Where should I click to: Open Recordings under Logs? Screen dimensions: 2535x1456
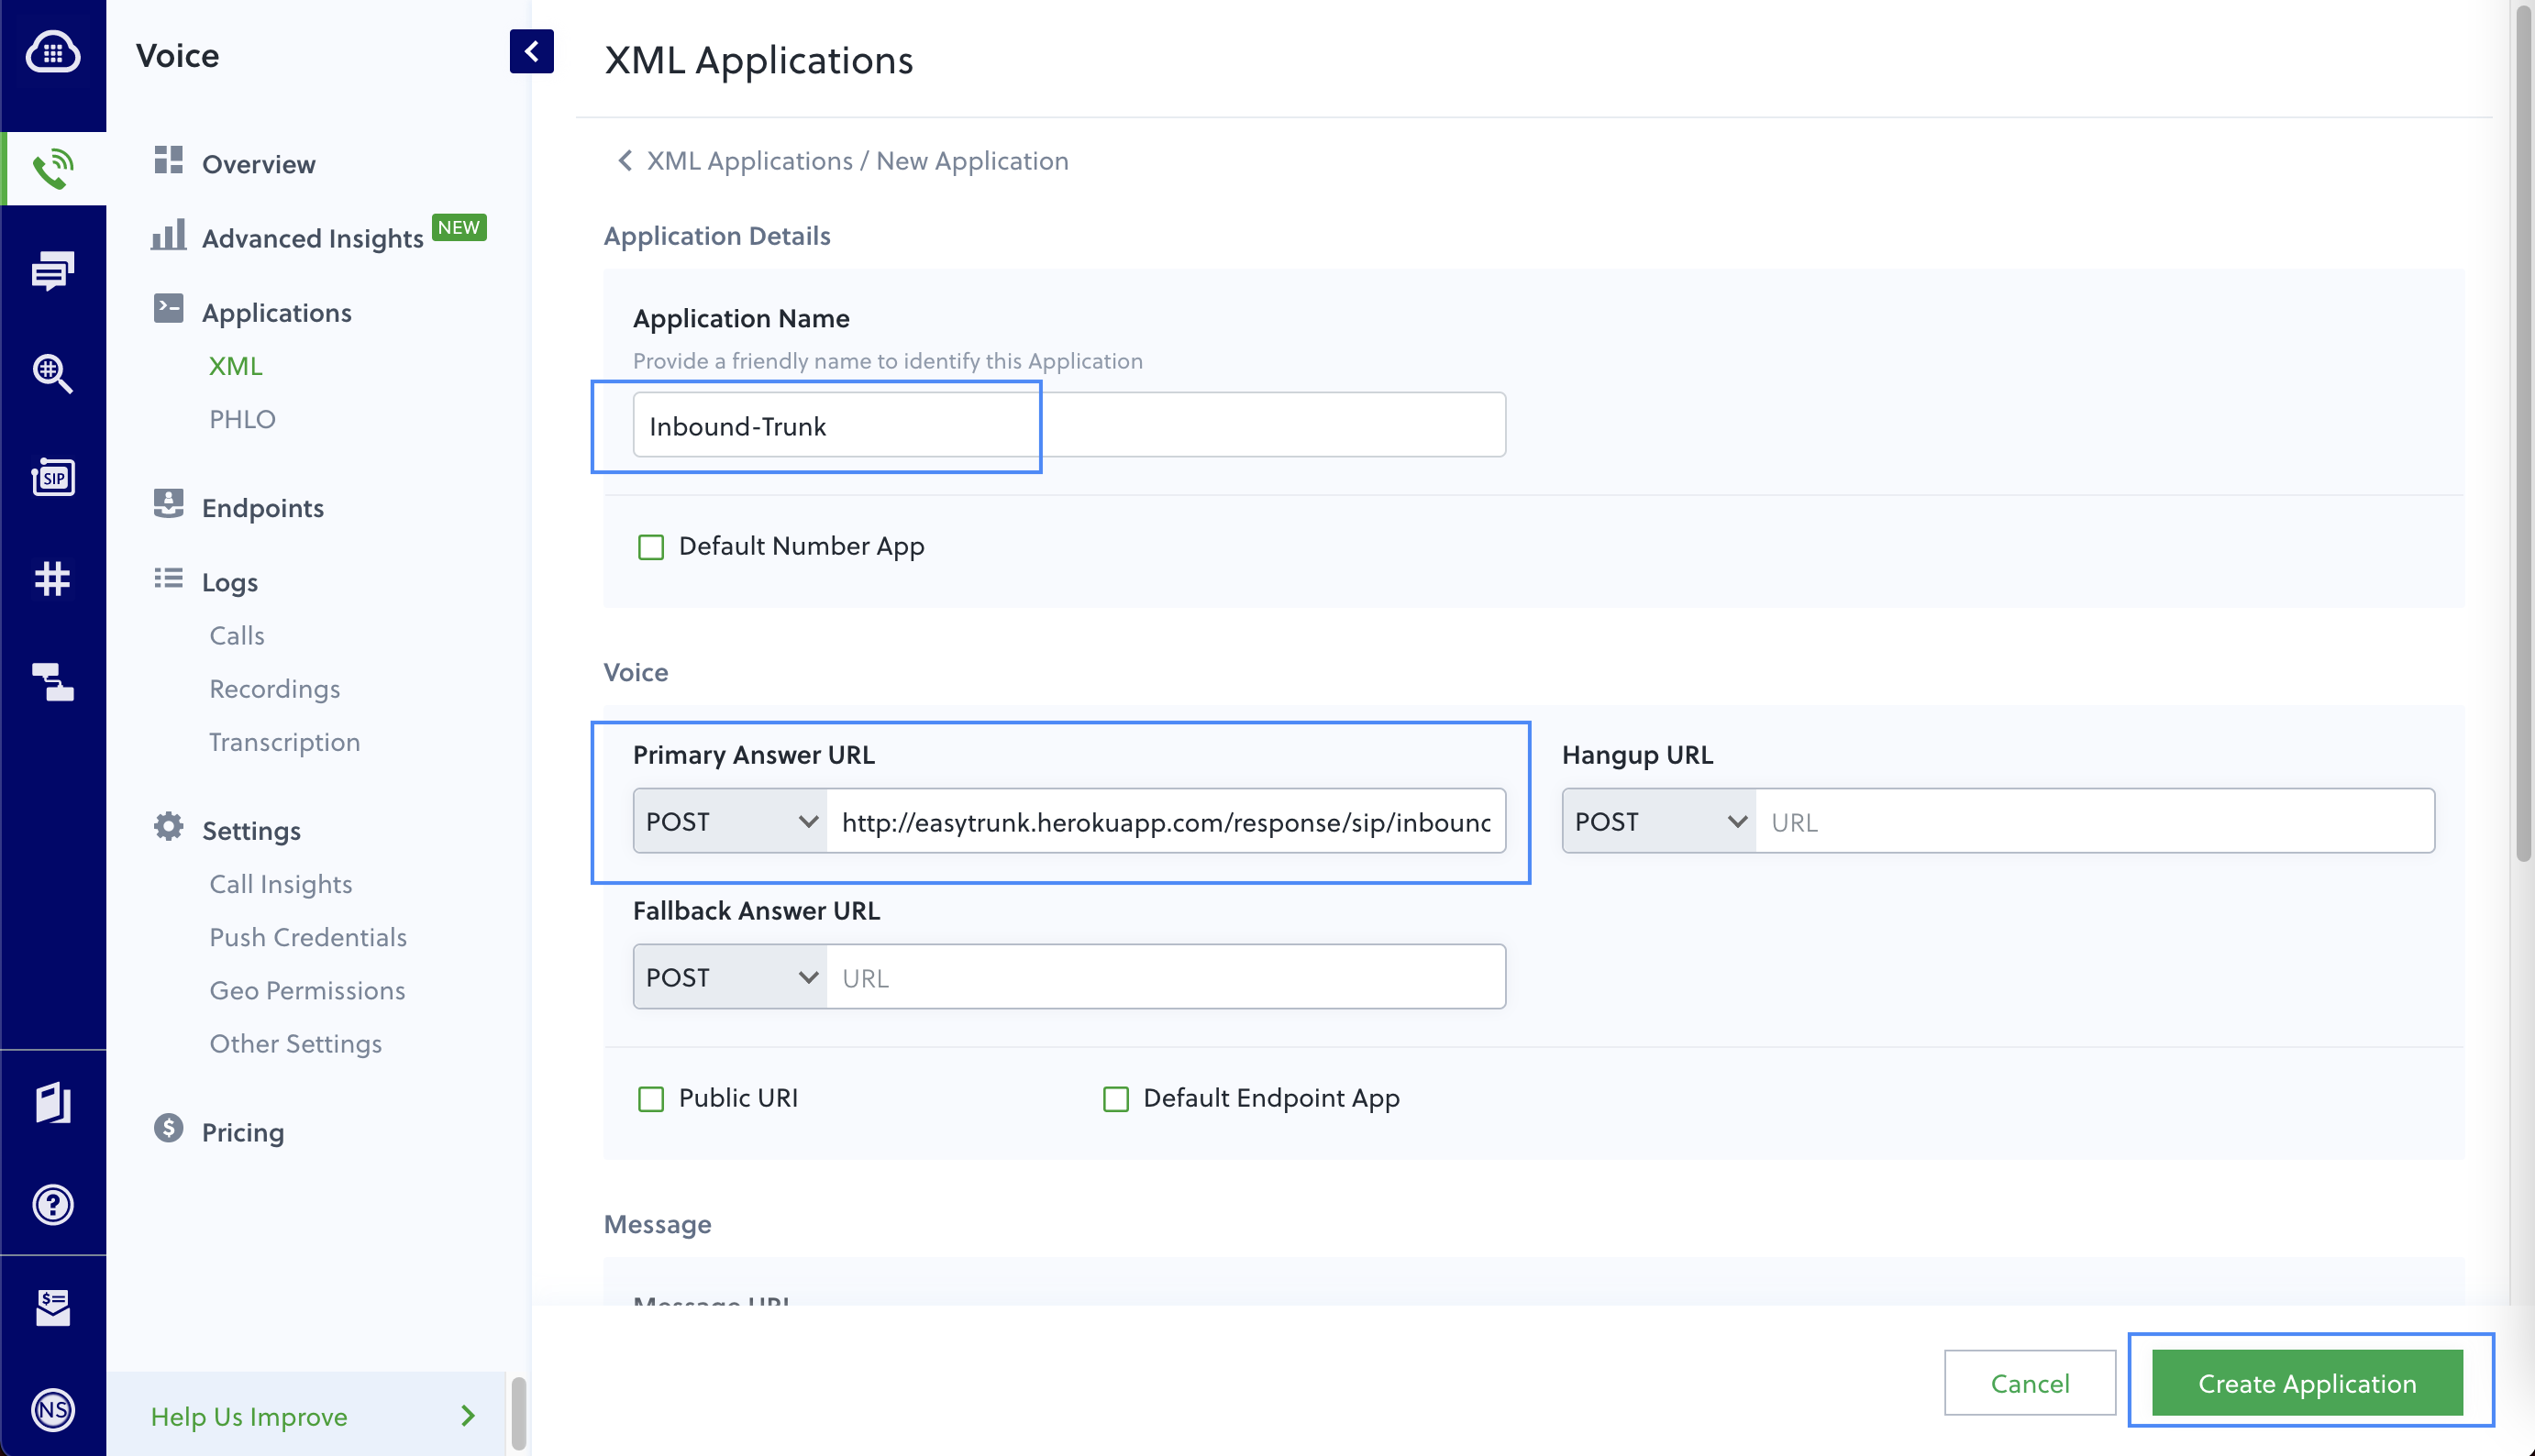(x=275, y=689)
